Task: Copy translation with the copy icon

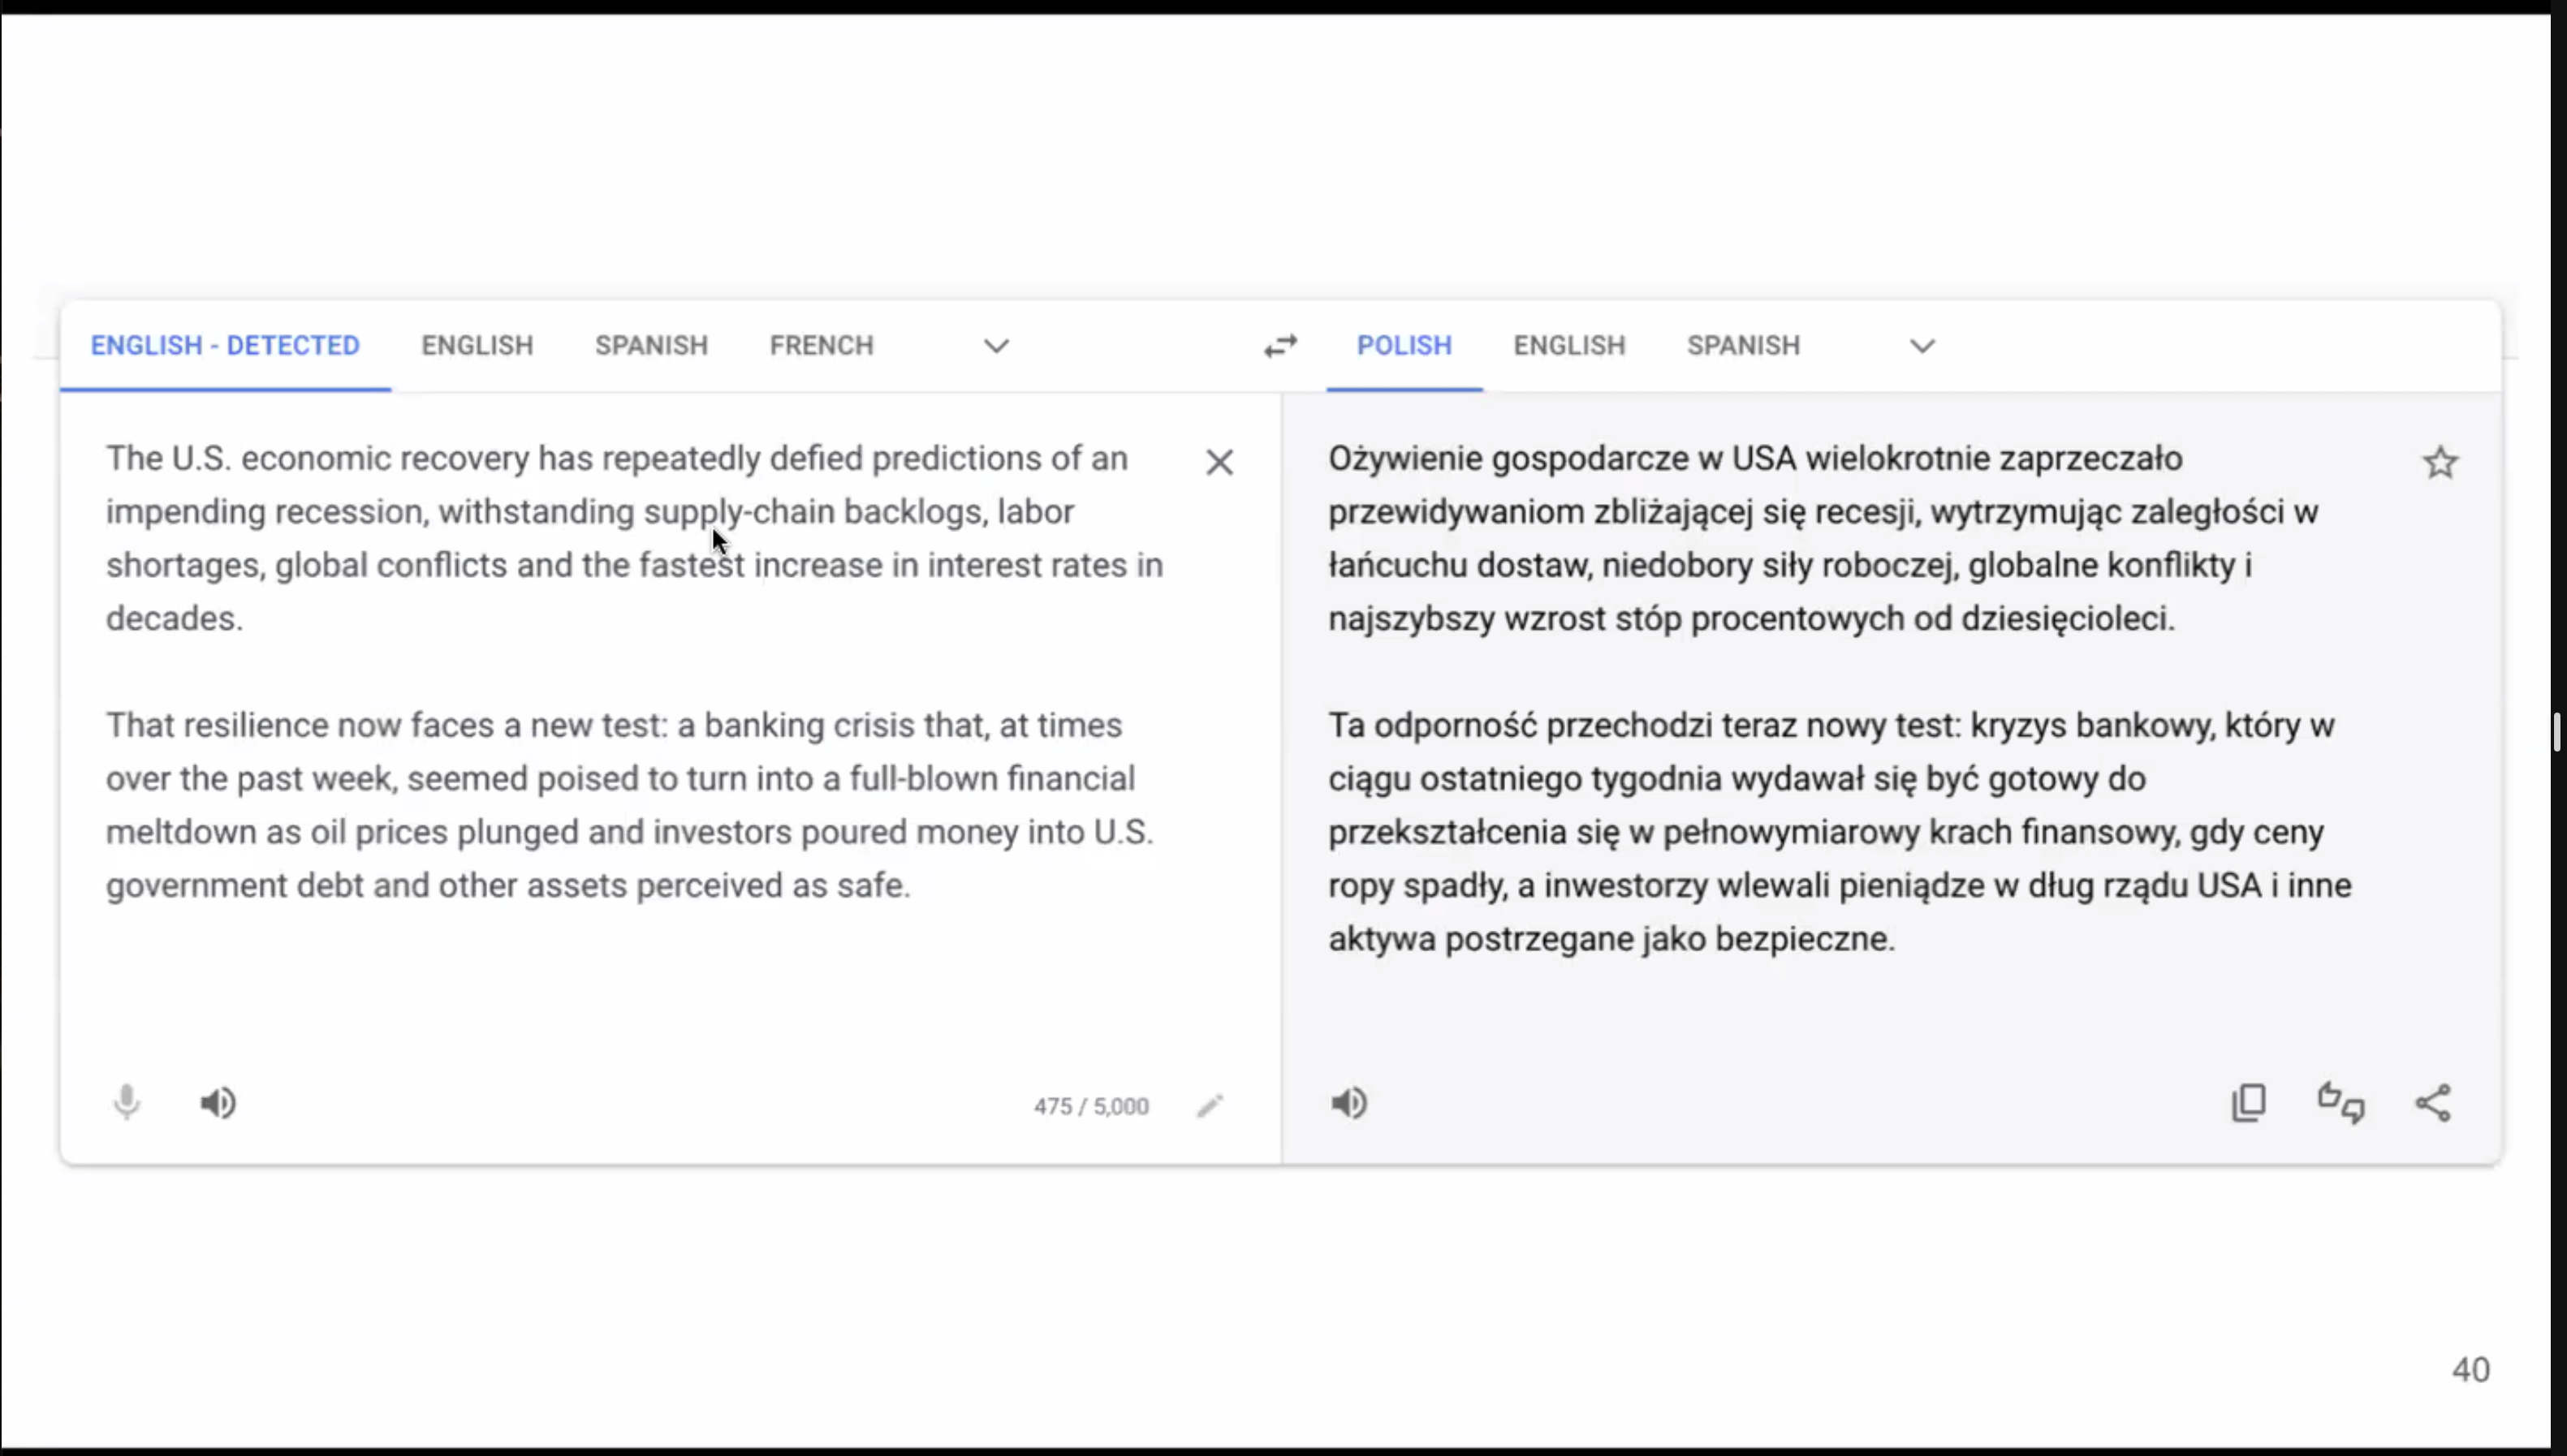Action: (x=2249, y=1103)
